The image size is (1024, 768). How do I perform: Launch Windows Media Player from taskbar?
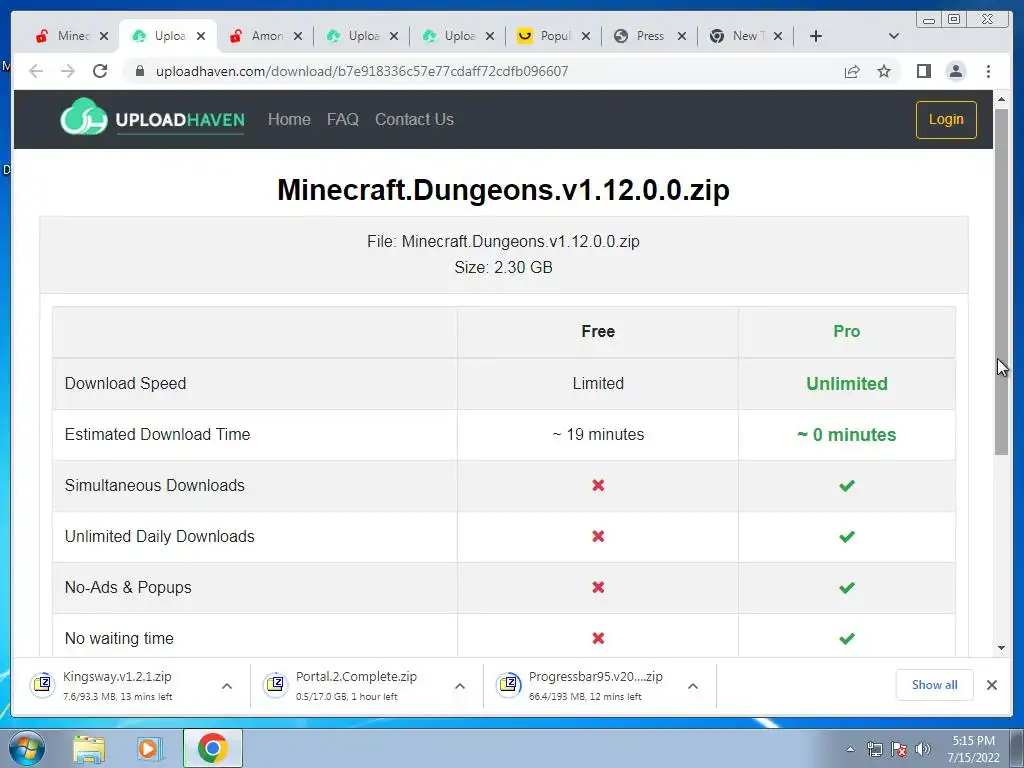149,749
